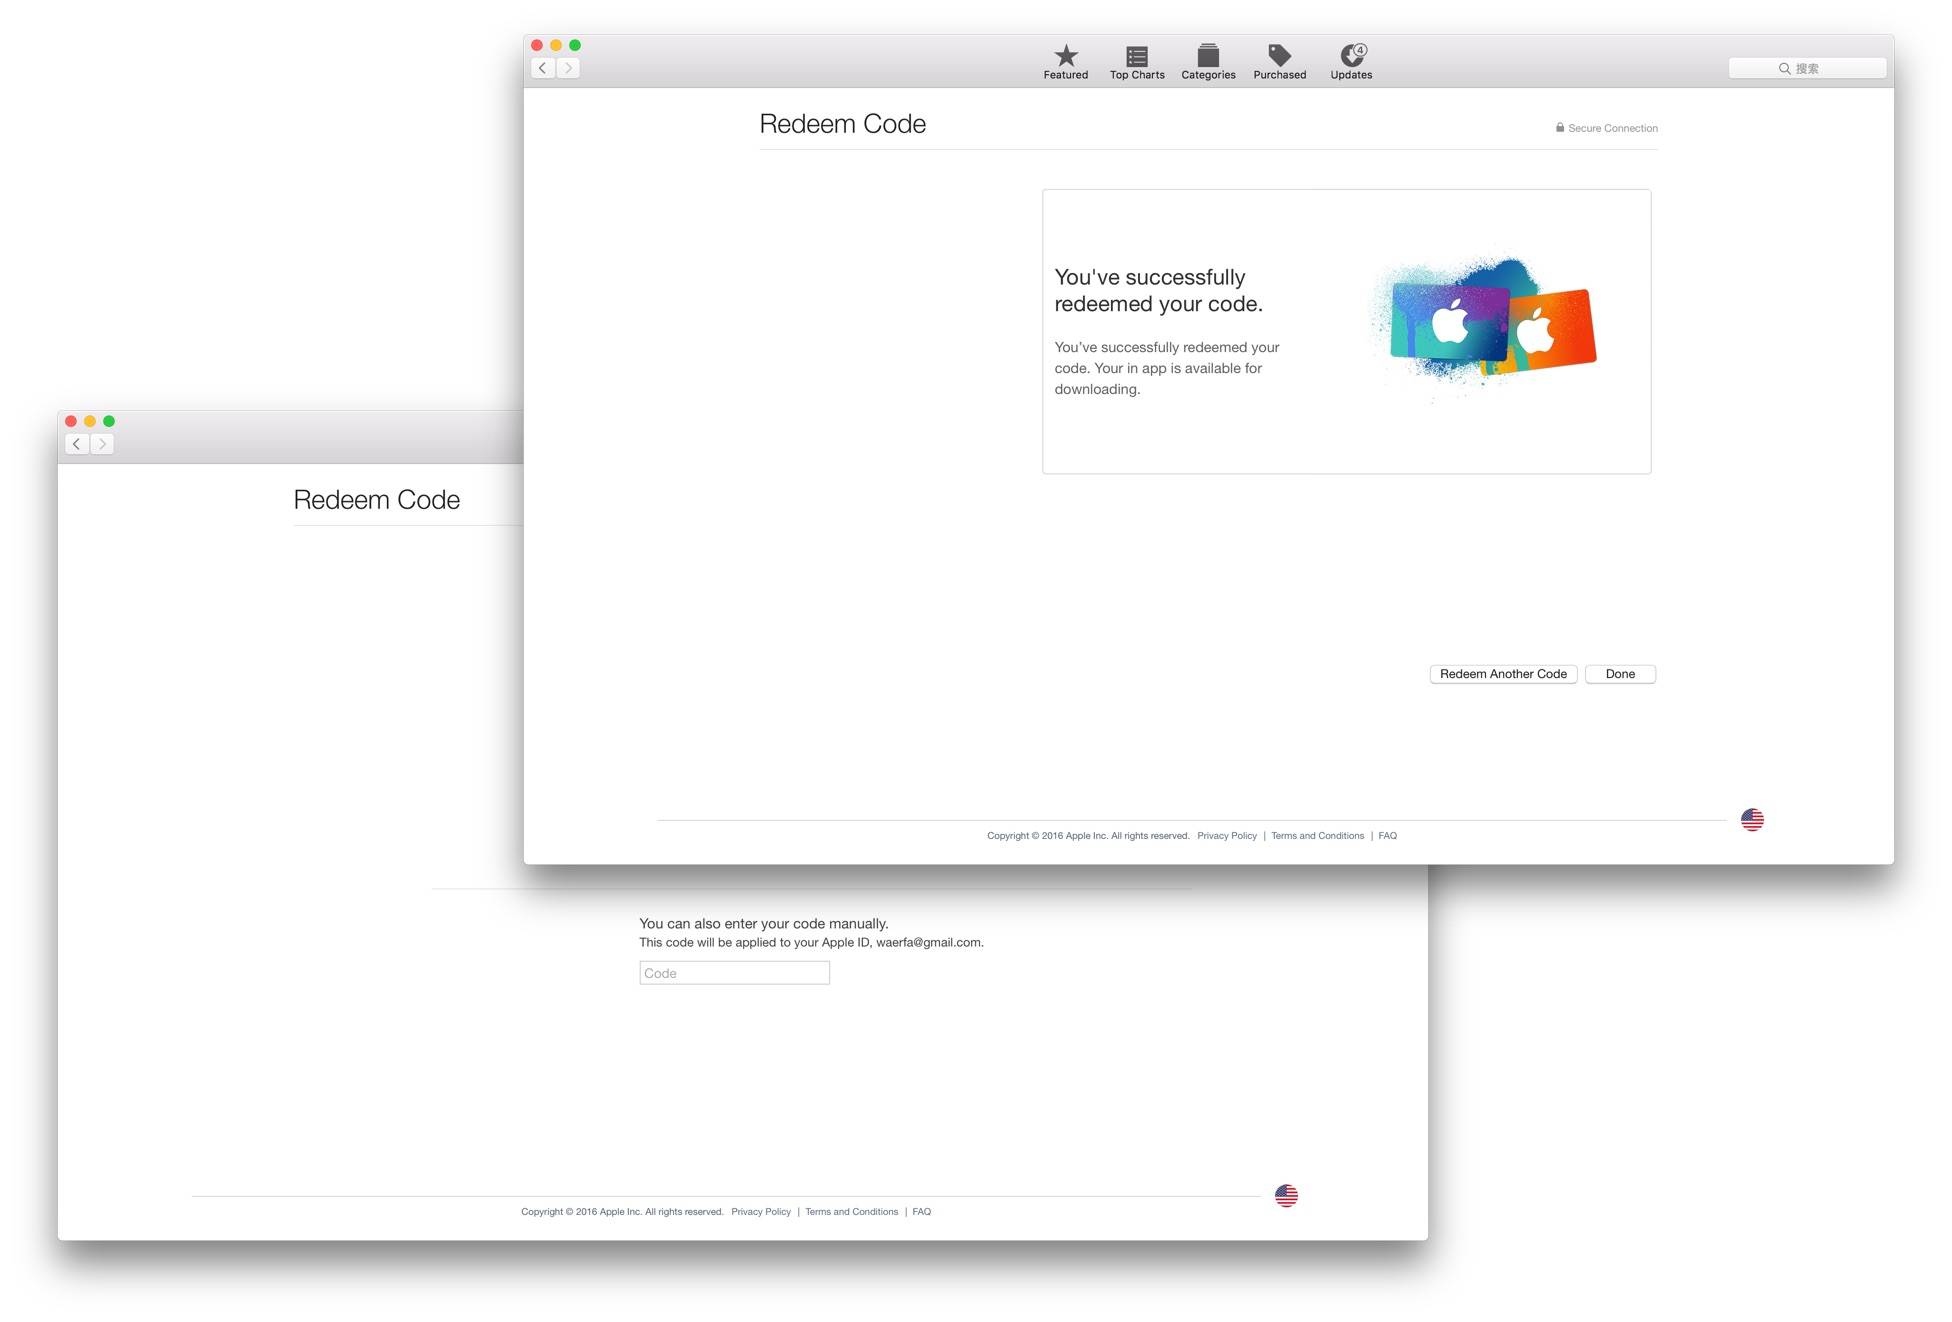
Task: Click the Redeem Another Code button
Action: 1502,674
